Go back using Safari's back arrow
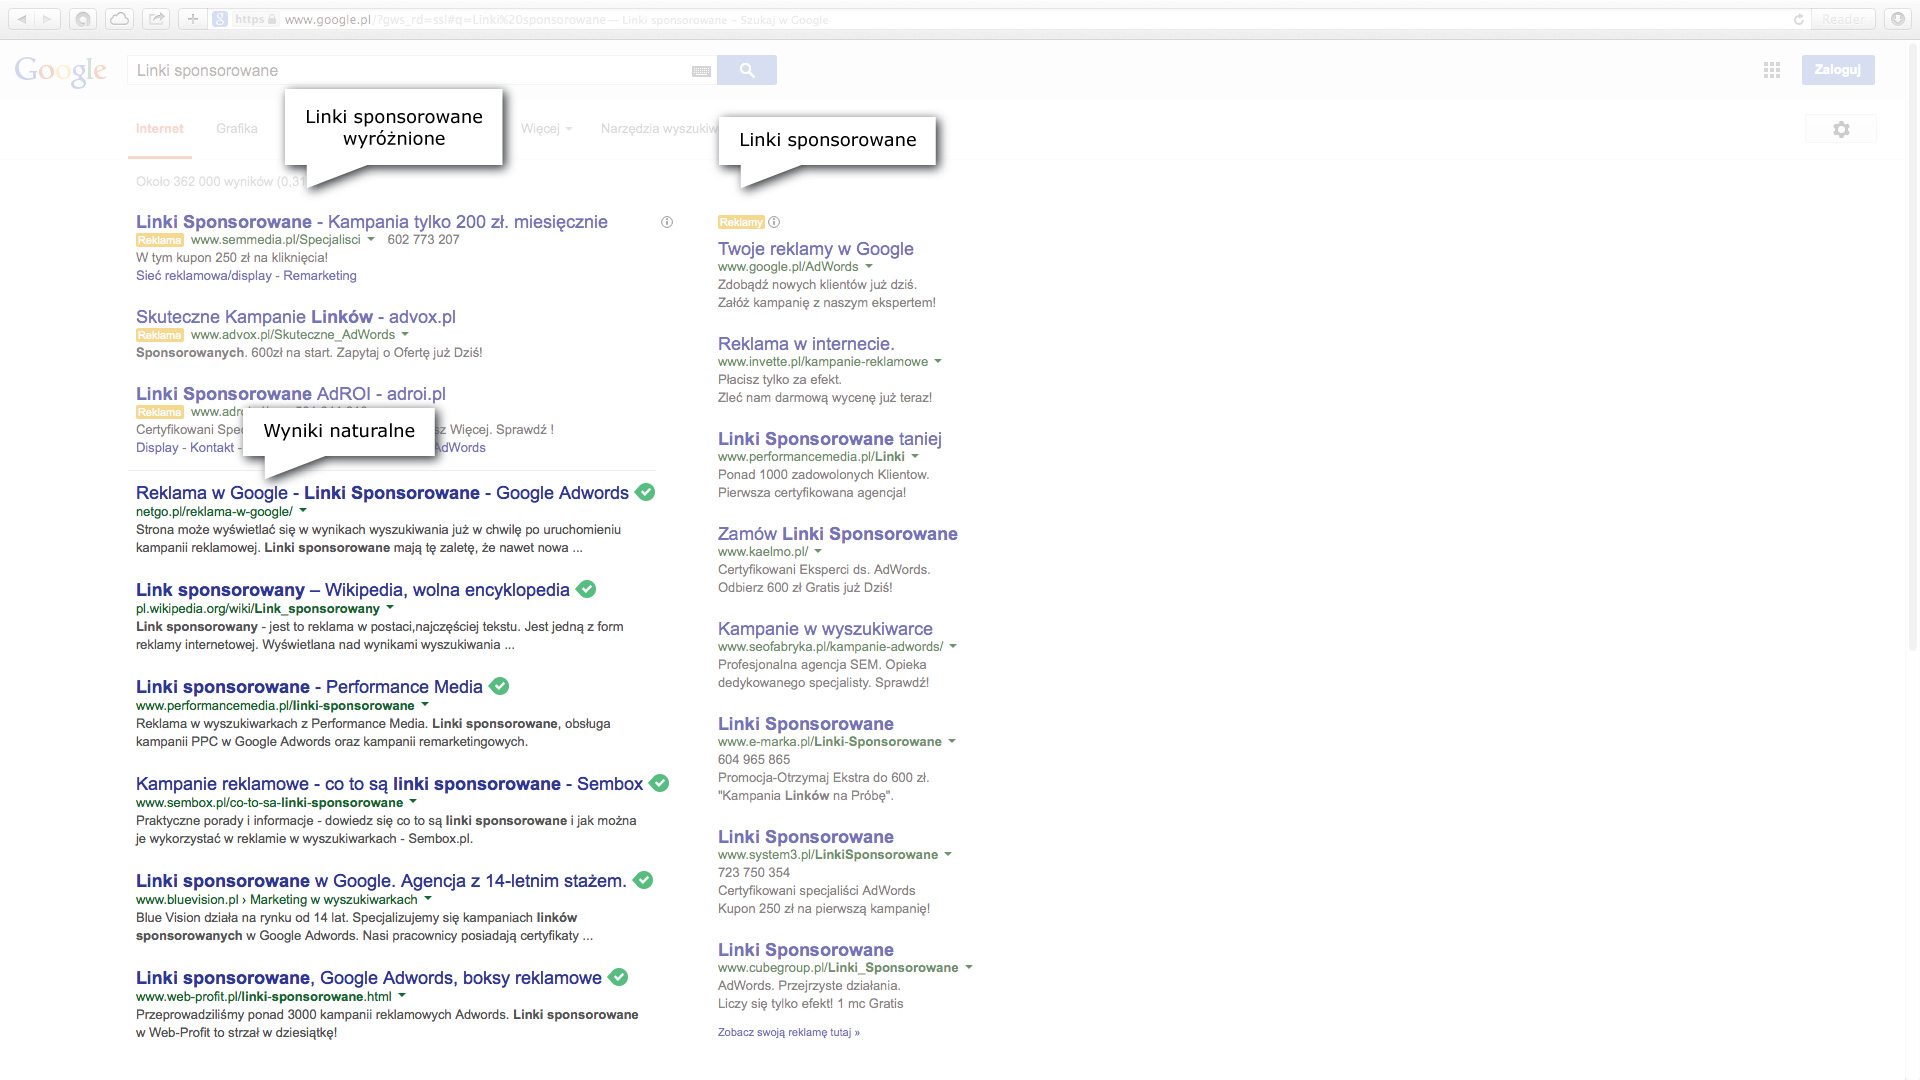Image resolution: width=1920 pixels, height=1080 pixels. (22, 19)
